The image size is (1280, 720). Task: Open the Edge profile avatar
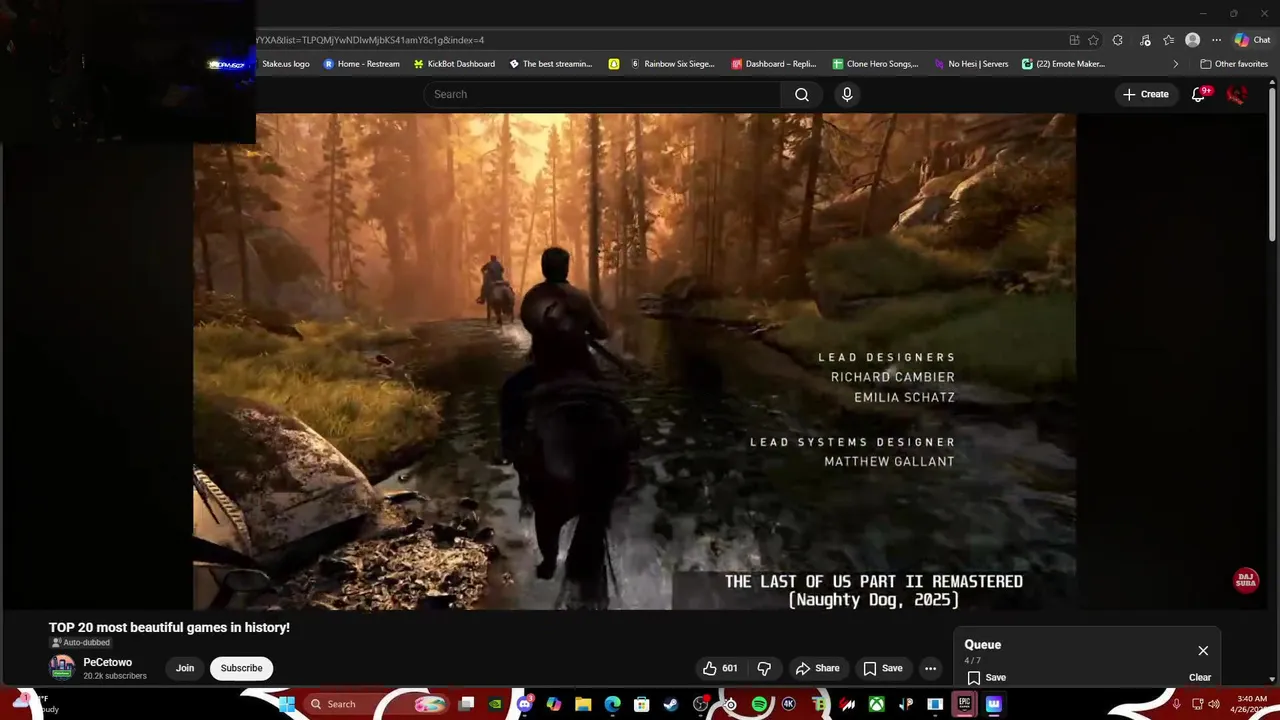click(1192, 40)
